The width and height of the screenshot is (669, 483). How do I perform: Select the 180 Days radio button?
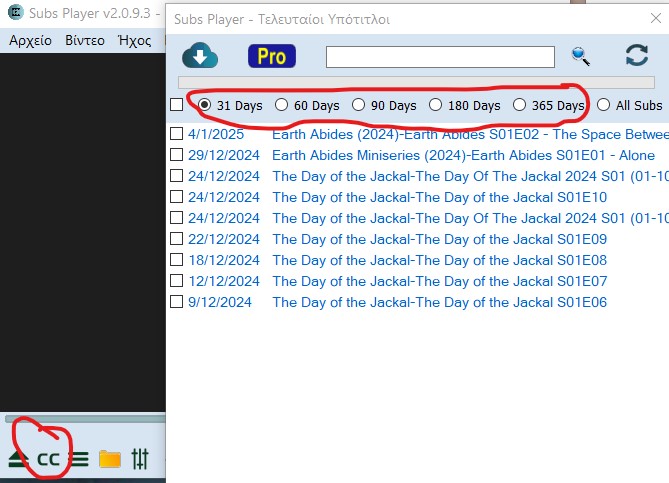pyautogui.click(x=435, y=105)
